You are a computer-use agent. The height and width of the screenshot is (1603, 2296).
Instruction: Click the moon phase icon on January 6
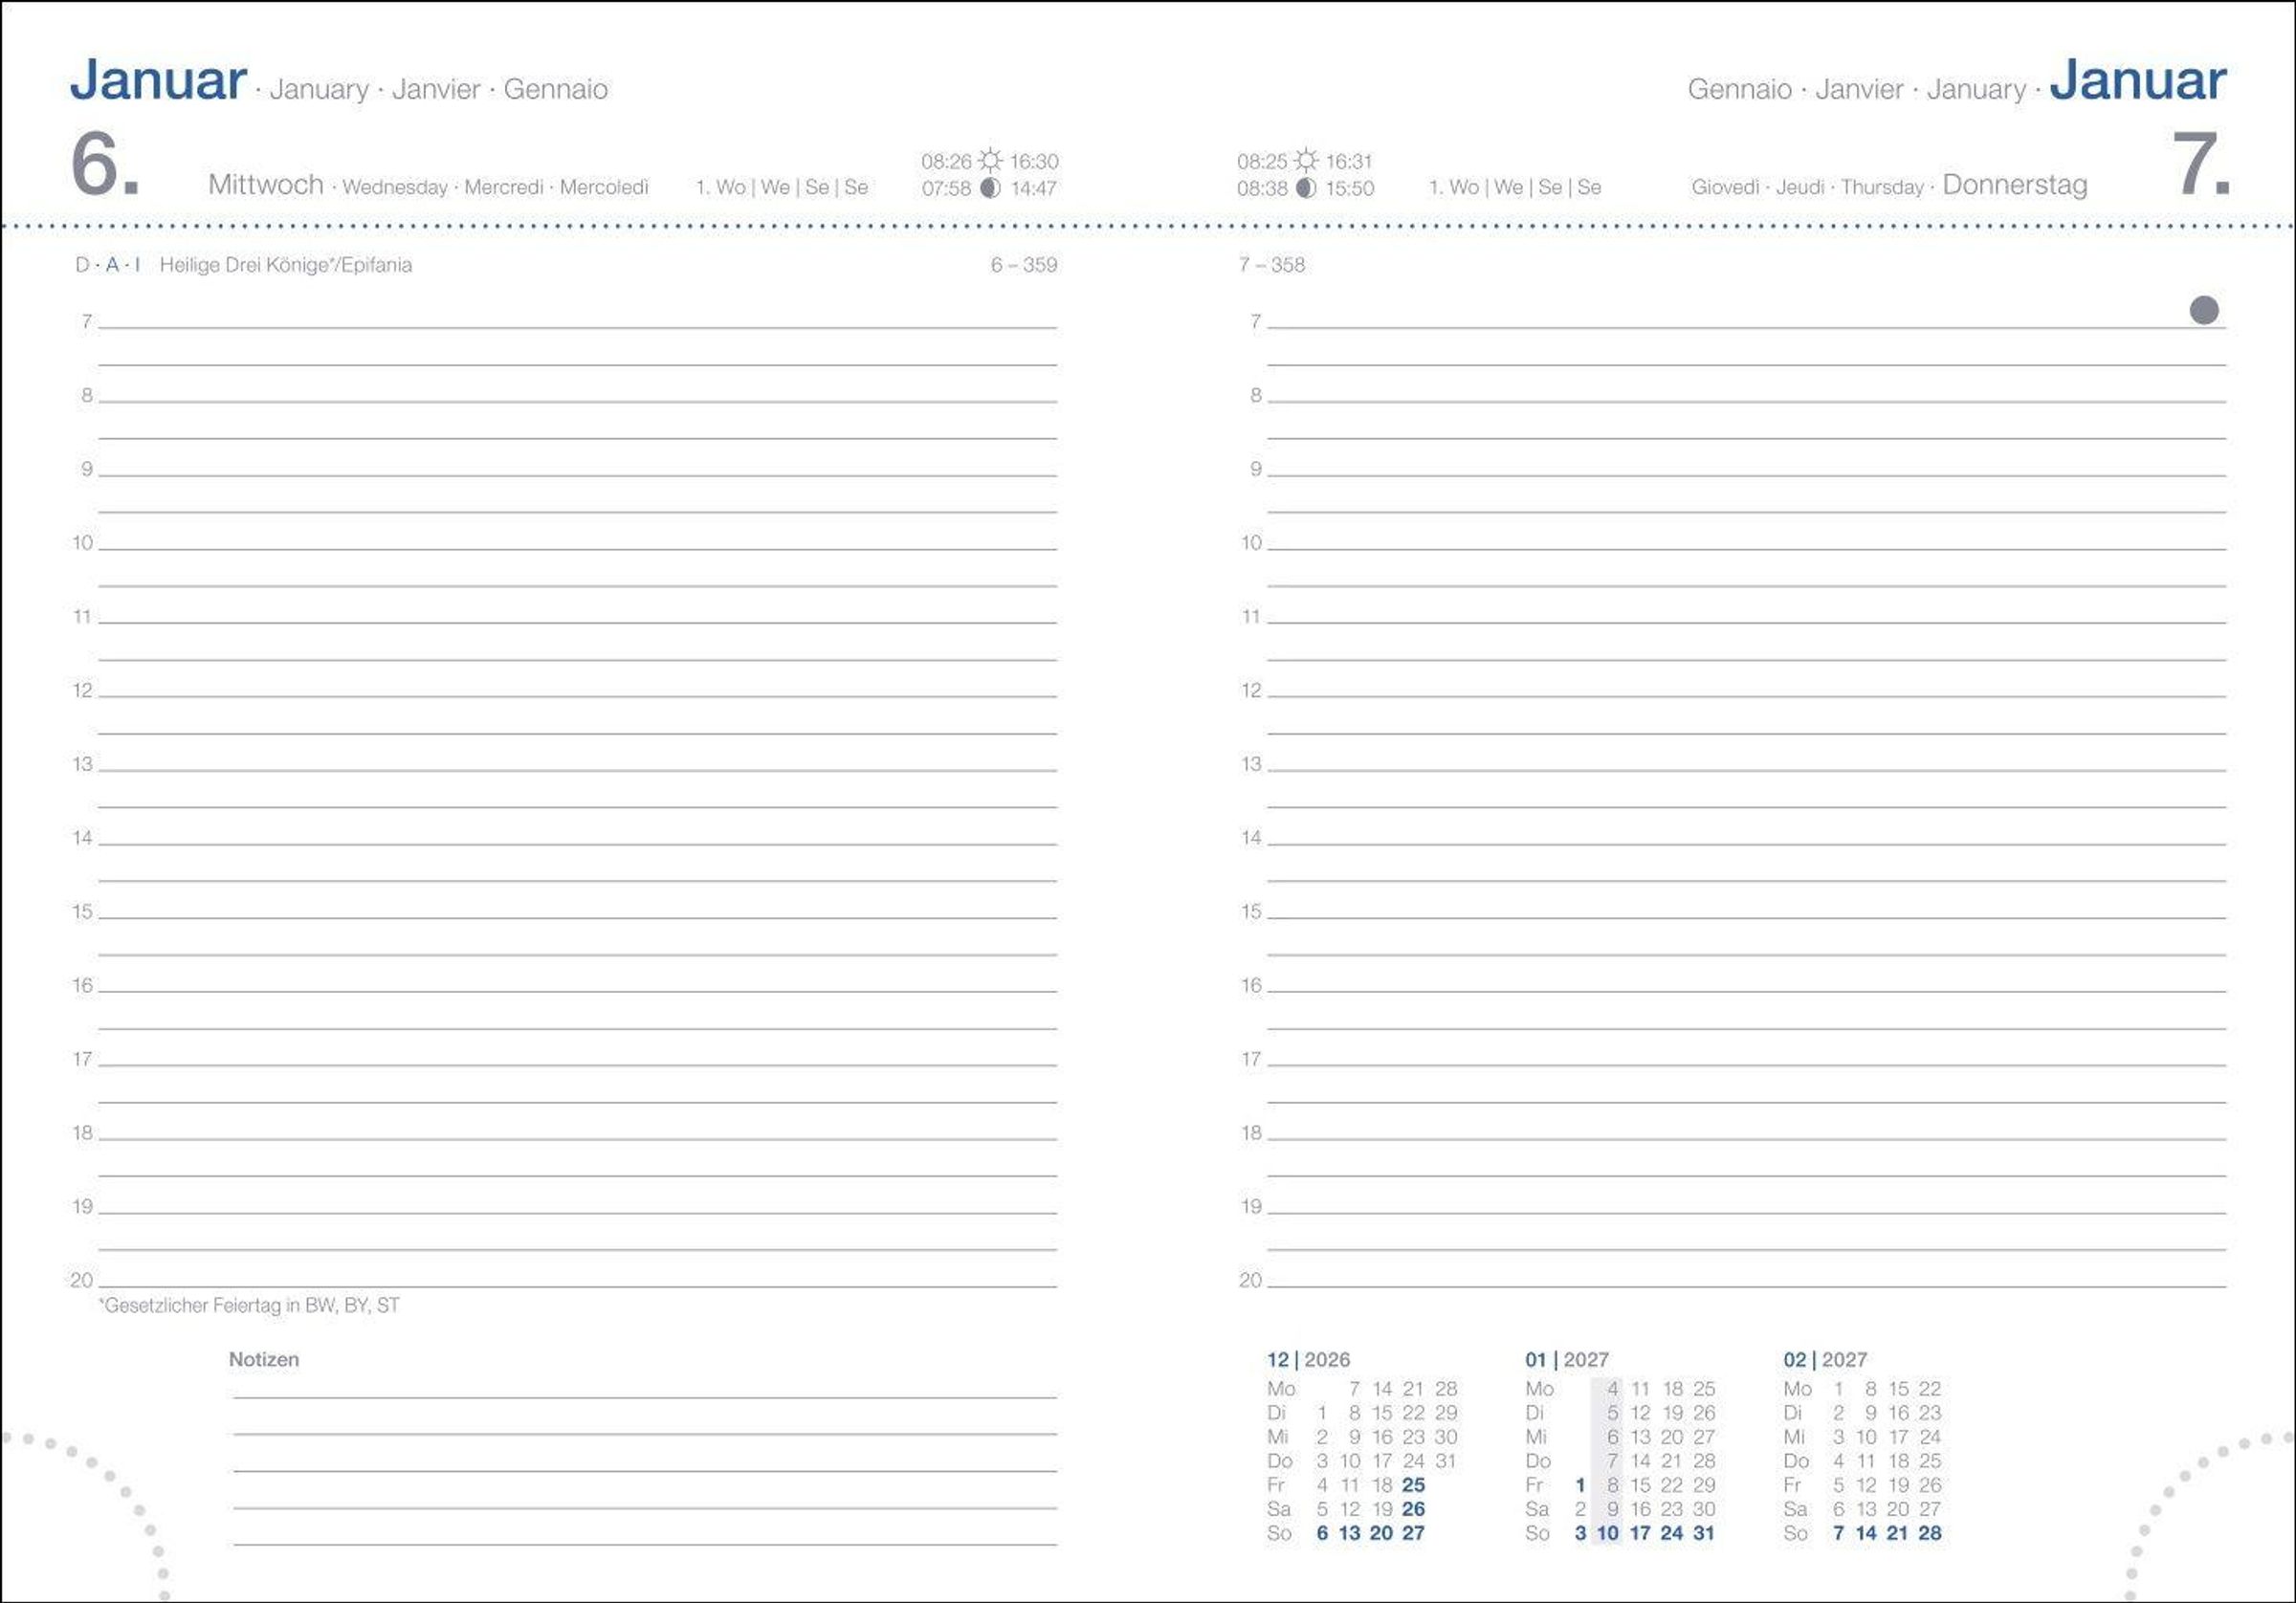pos(990,188)
